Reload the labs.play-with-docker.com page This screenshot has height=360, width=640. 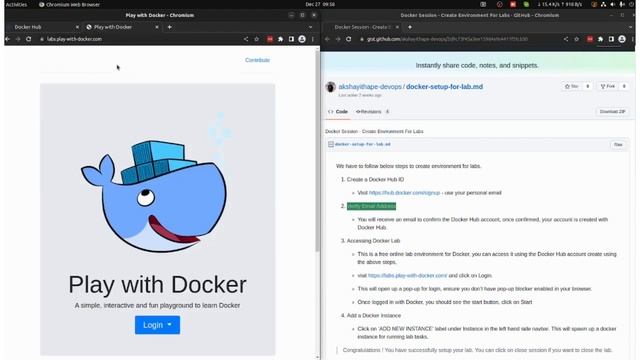(x=29, y=39)
